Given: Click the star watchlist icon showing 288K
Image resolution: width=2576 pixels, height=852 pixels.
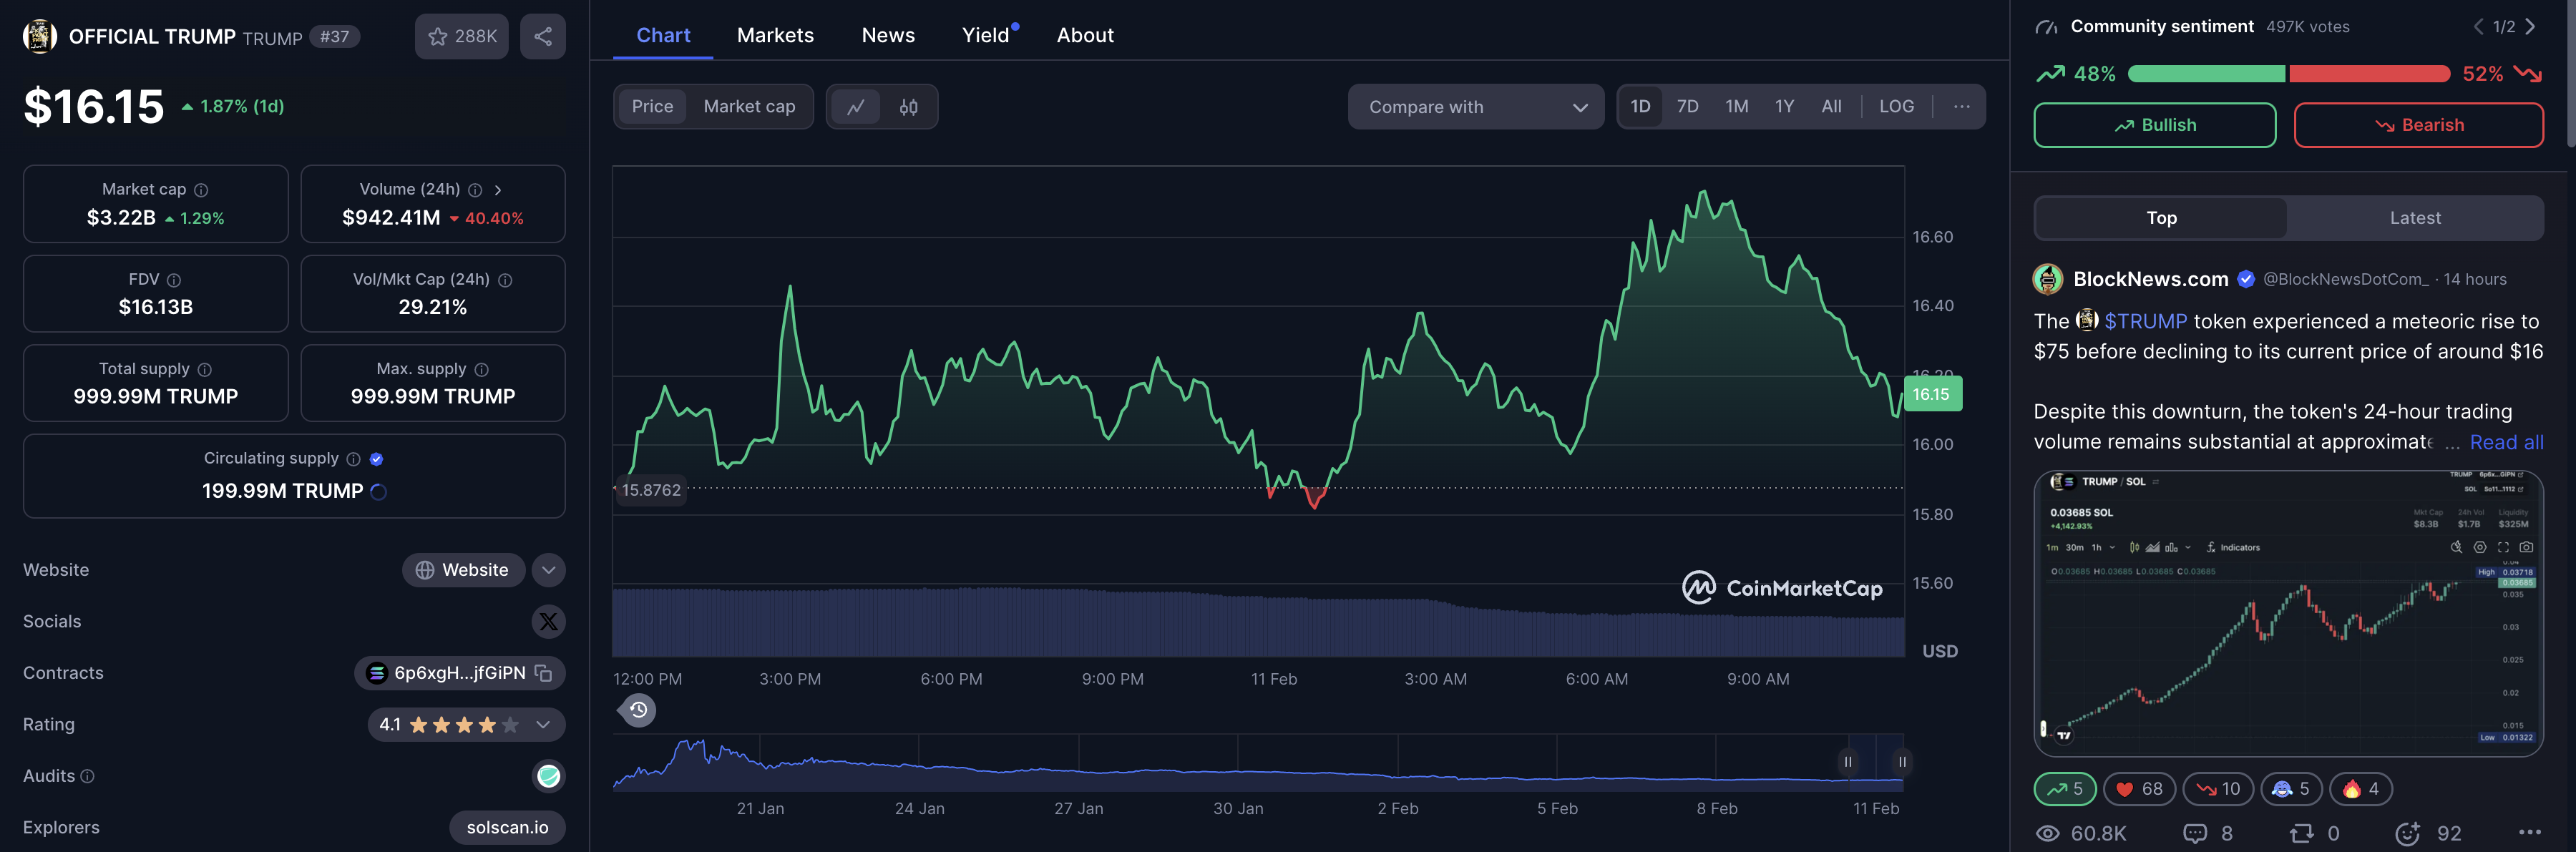Looking at the screenshot, I should (x=461, y=36).
